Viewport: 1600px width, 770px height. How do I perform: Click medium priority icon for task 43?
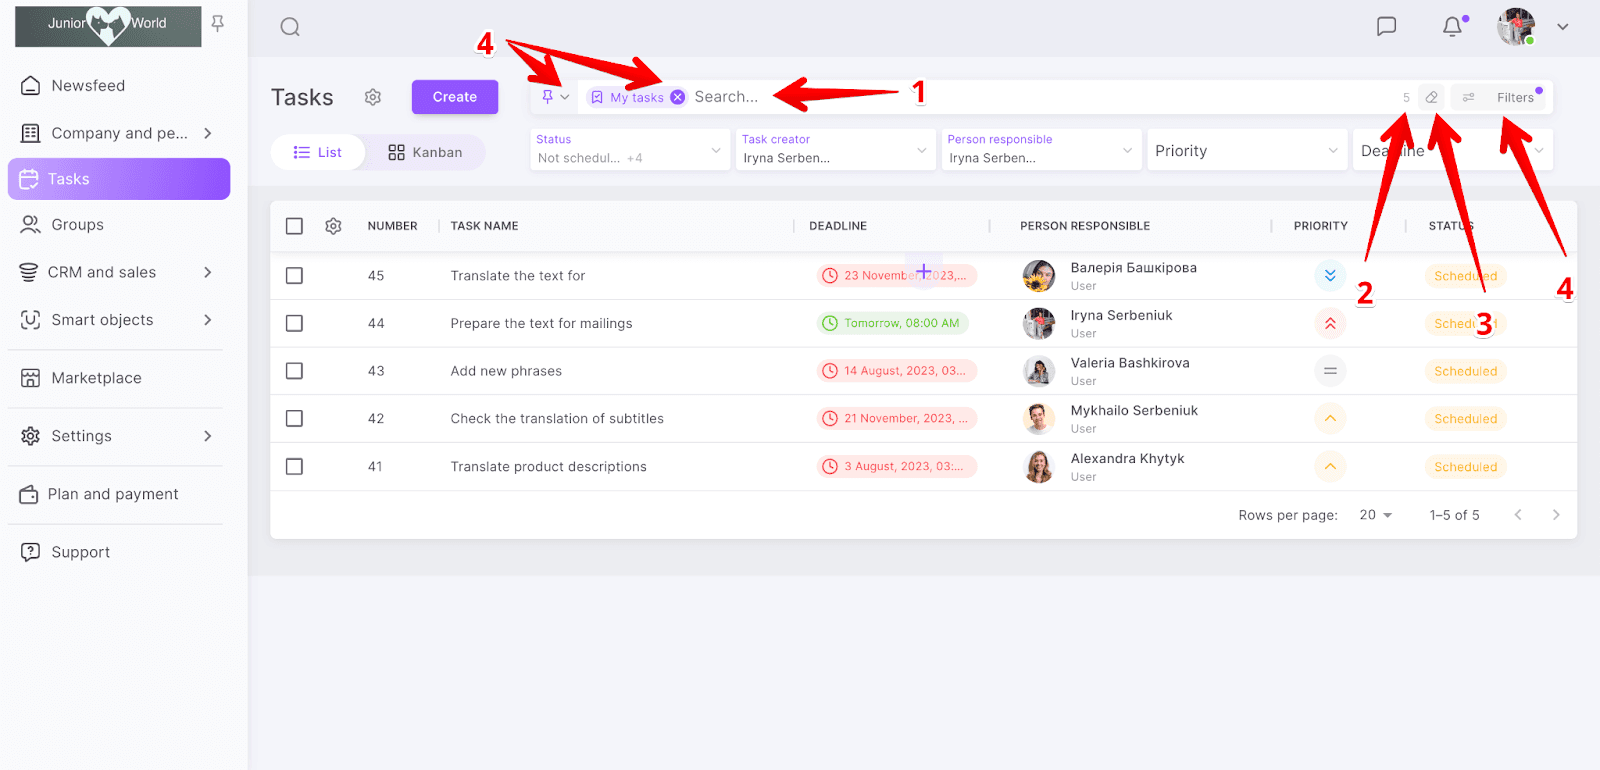pyautogui.click(x=1330, y=371)
